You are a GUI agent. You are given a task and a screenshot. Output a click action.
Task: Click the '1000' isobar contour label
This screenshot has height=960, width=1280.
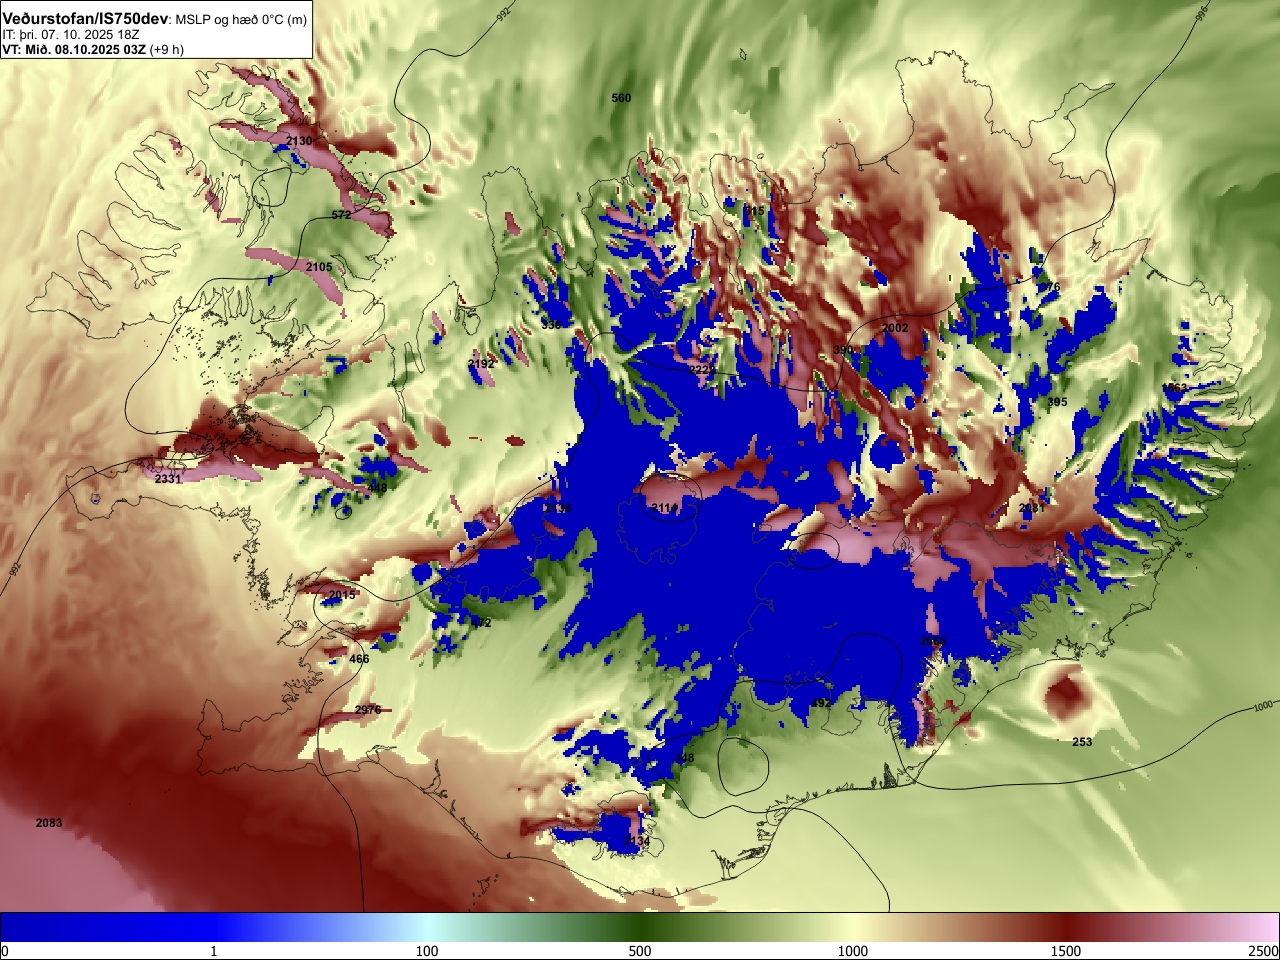coord(1264,707)
